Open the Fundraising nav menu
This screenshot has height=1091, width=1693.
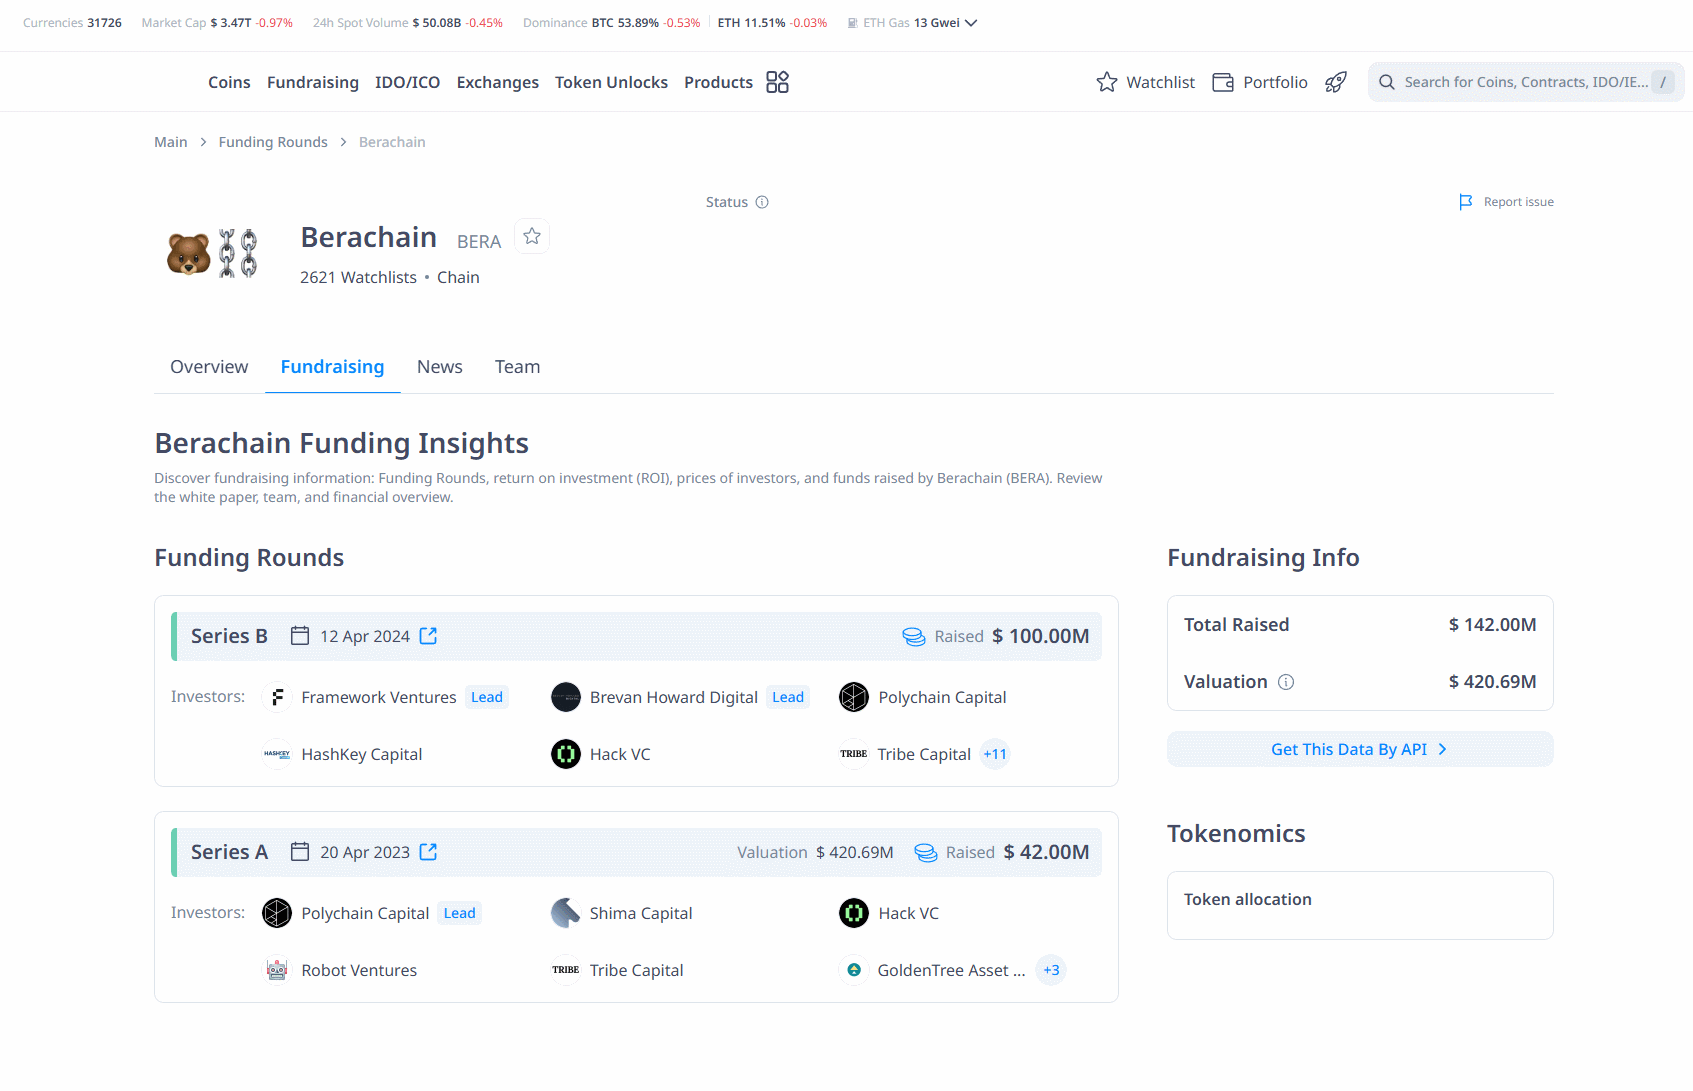313,82
